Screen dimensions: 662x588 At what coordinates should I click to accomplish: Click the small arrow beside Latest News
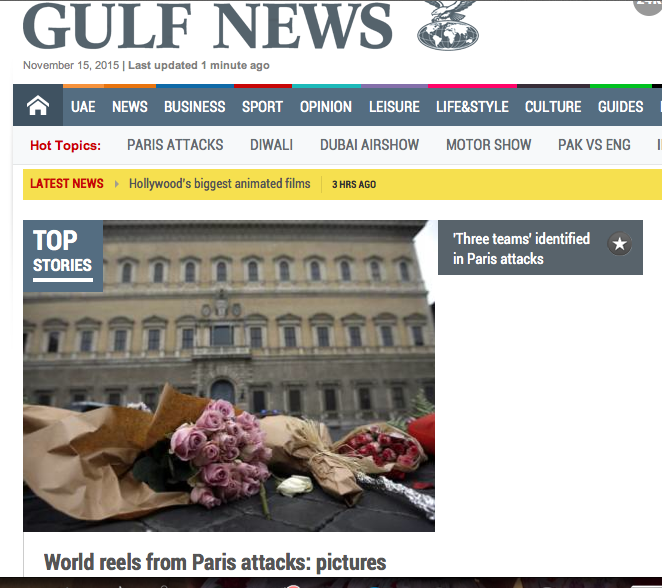pyautogui.click(x=117, y=184)
